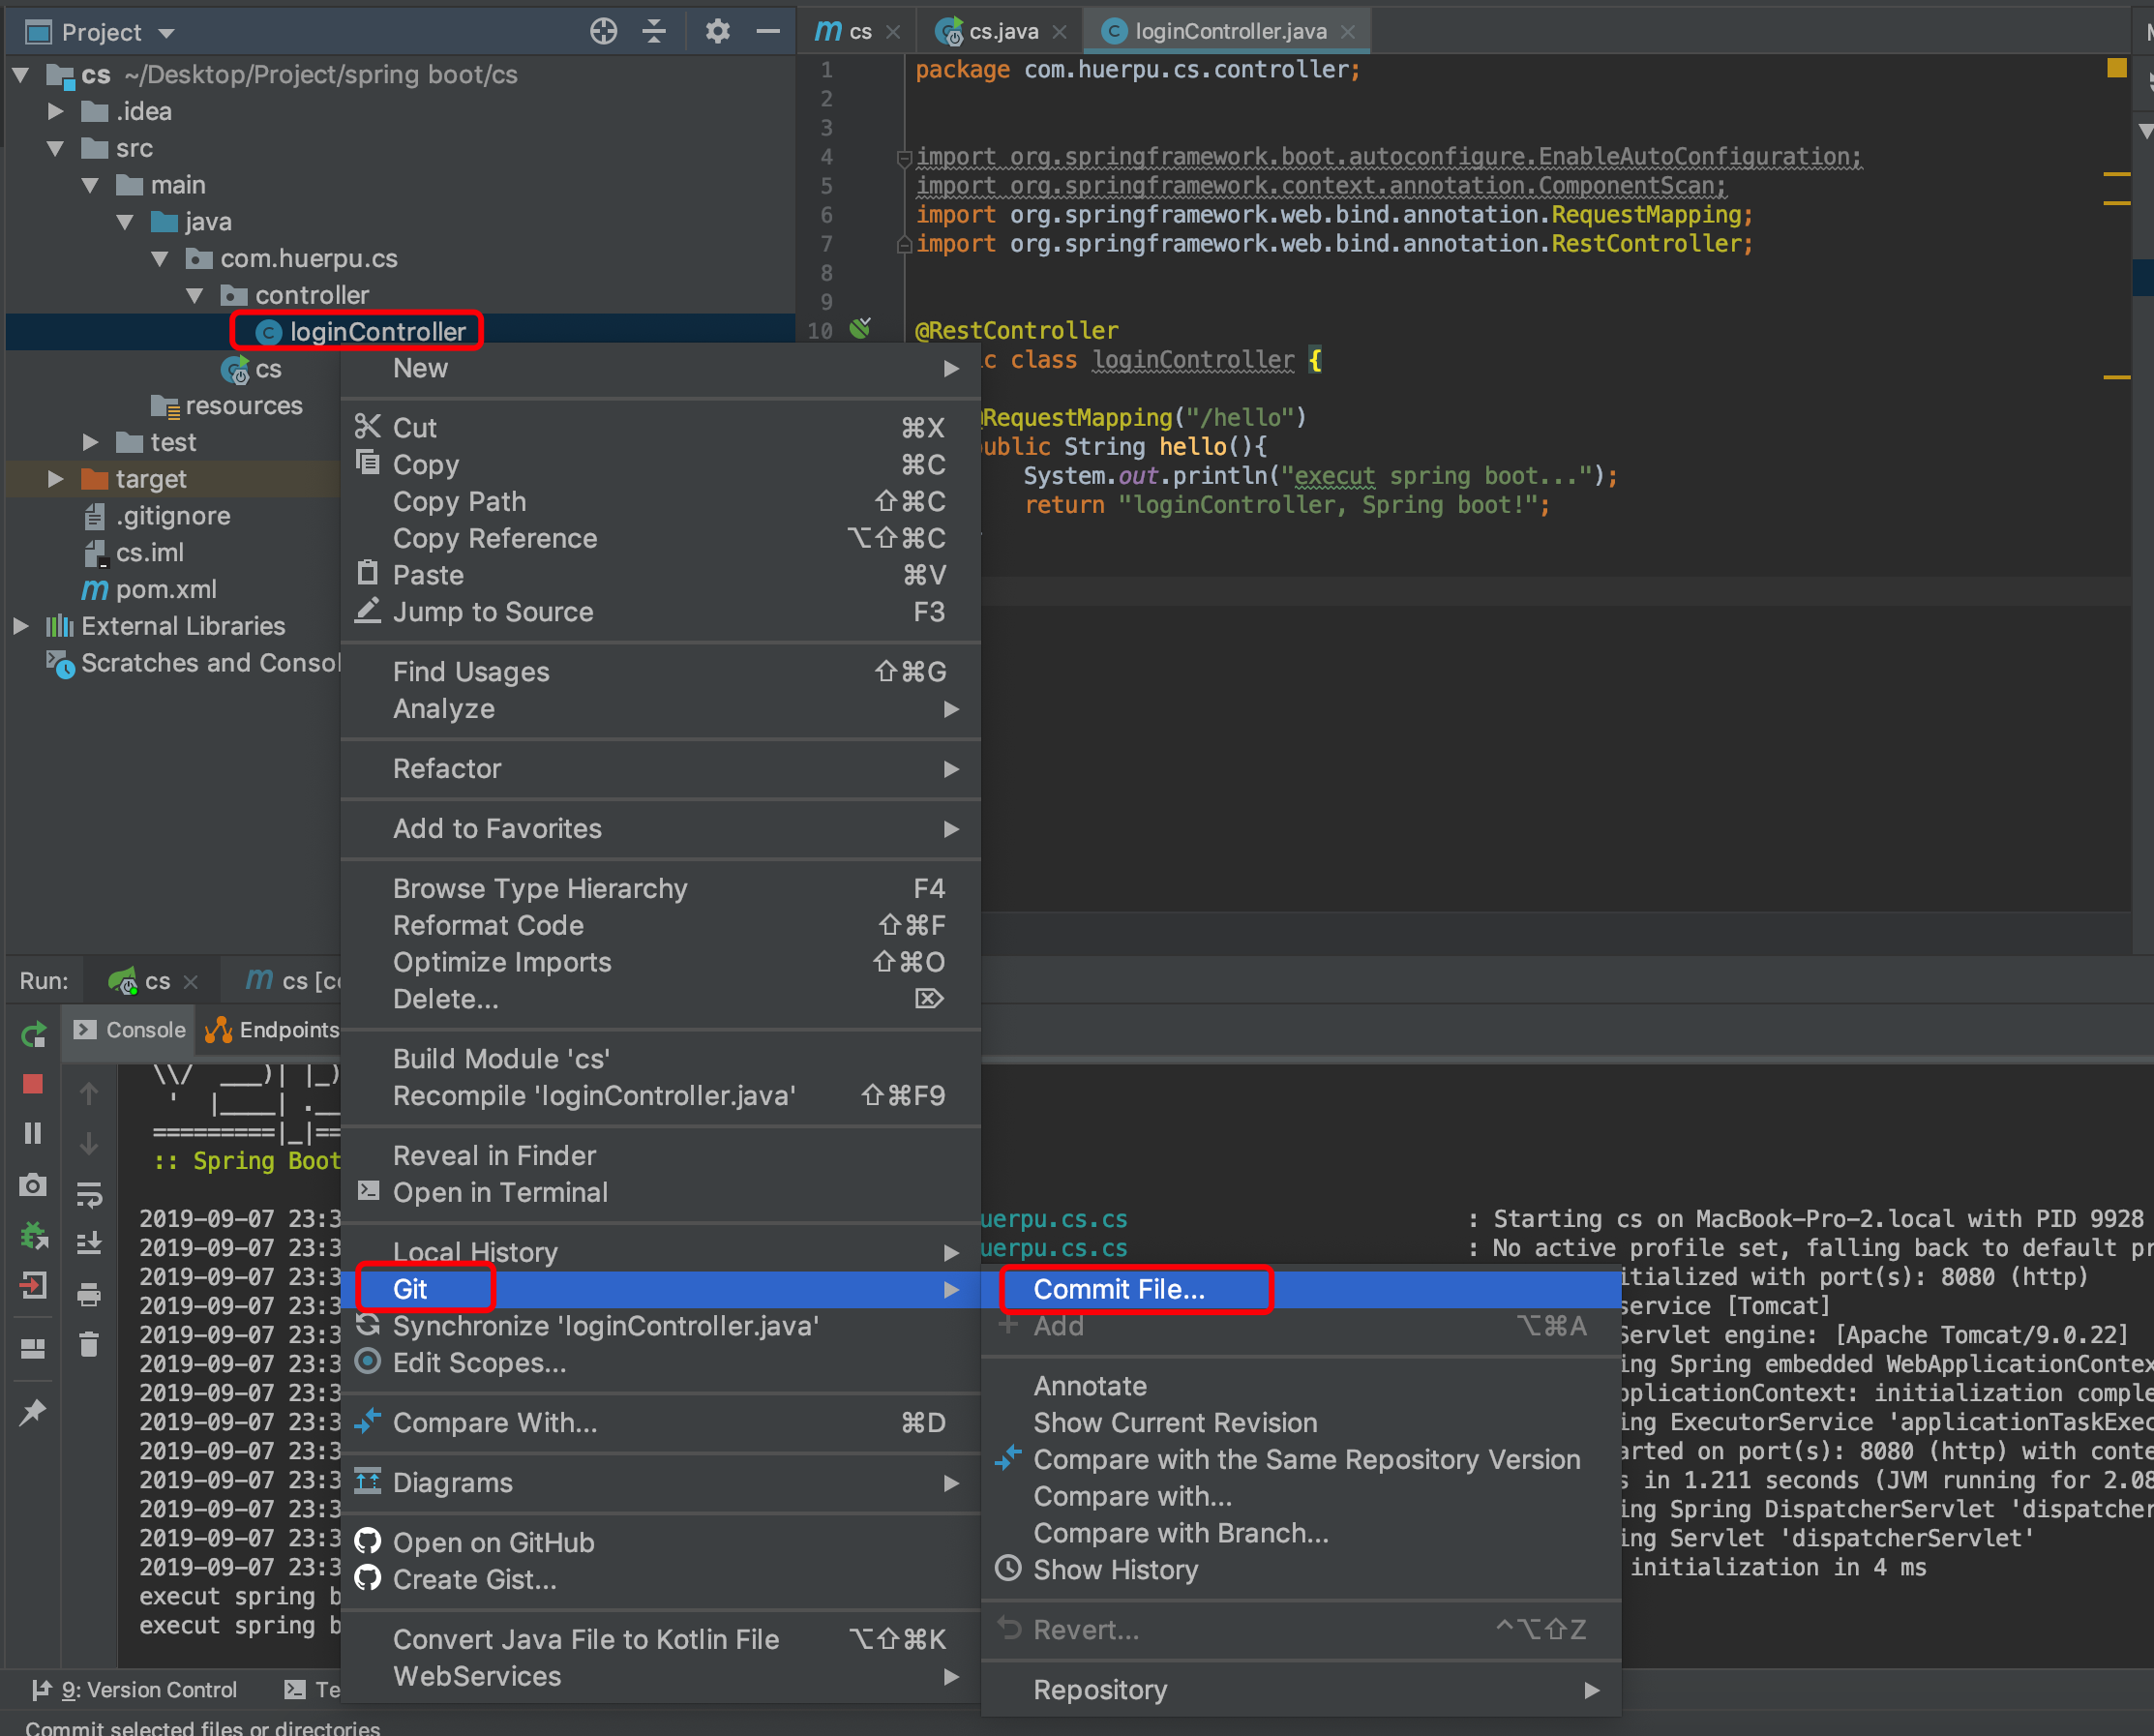Choose Commit File... from Git submenu
Screen dimensions: 2154x1736
[x=1118, y=1289]
